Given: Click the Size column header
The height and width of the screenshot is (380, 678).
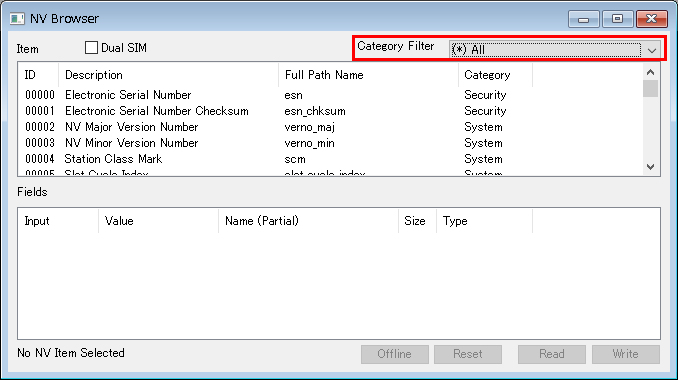Looking at the screenshot, I should coord(417,221).
